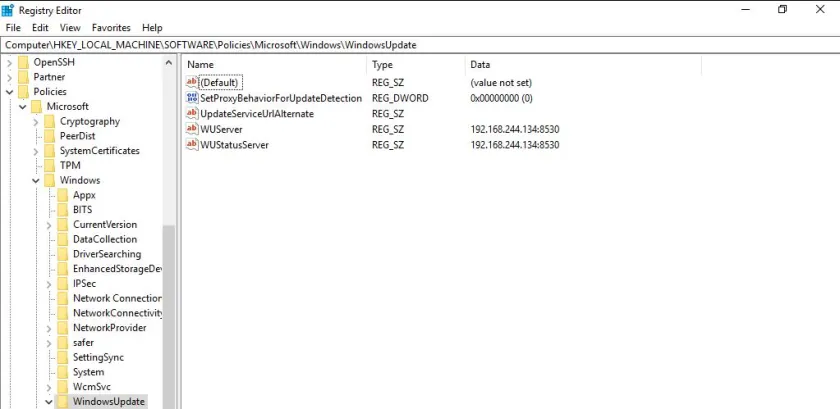Click the (Default) value icon
Image resolution: width=840 pixels, height=409 pixels.
tap(193, 82)
